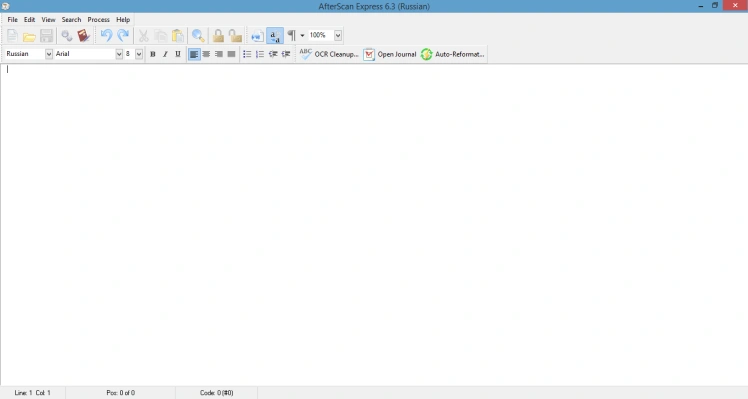Open the Process menu

98,20
